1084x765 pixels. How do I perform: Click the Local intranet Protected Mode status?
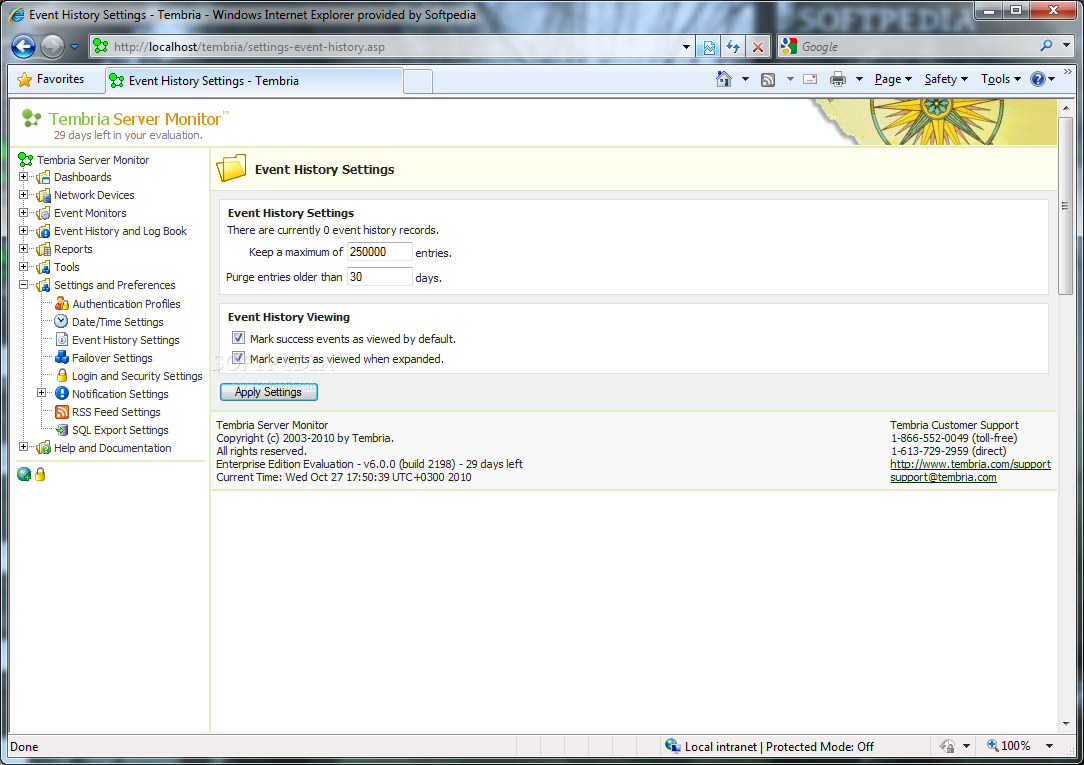(769, 746)
